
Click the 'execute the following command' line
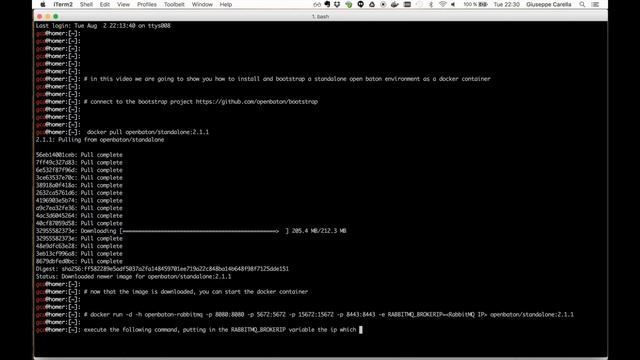coord(220,330)
